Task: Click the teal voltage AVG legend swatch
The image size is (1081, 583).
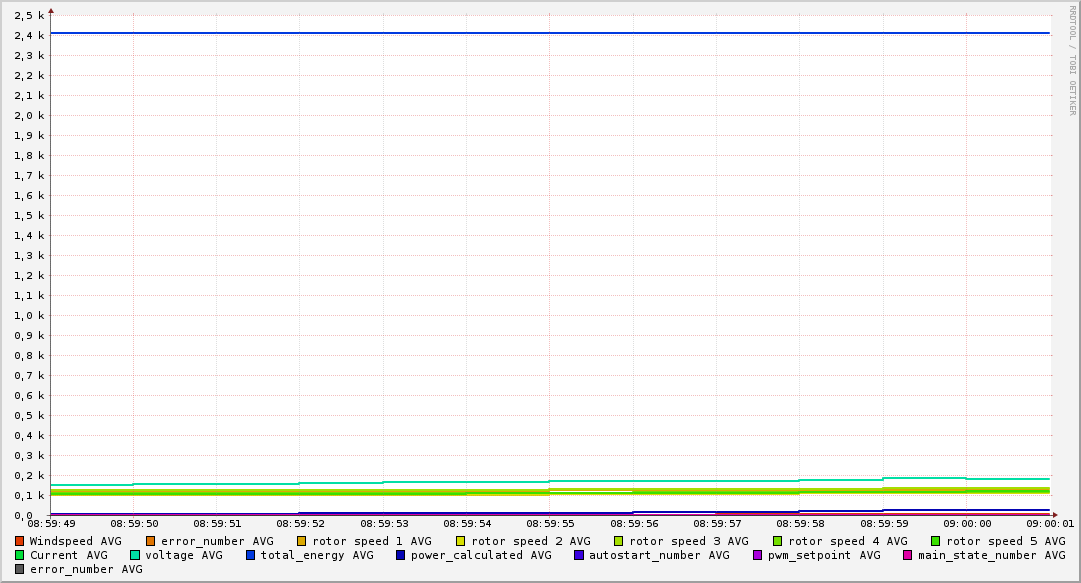Action: point(135,555)
